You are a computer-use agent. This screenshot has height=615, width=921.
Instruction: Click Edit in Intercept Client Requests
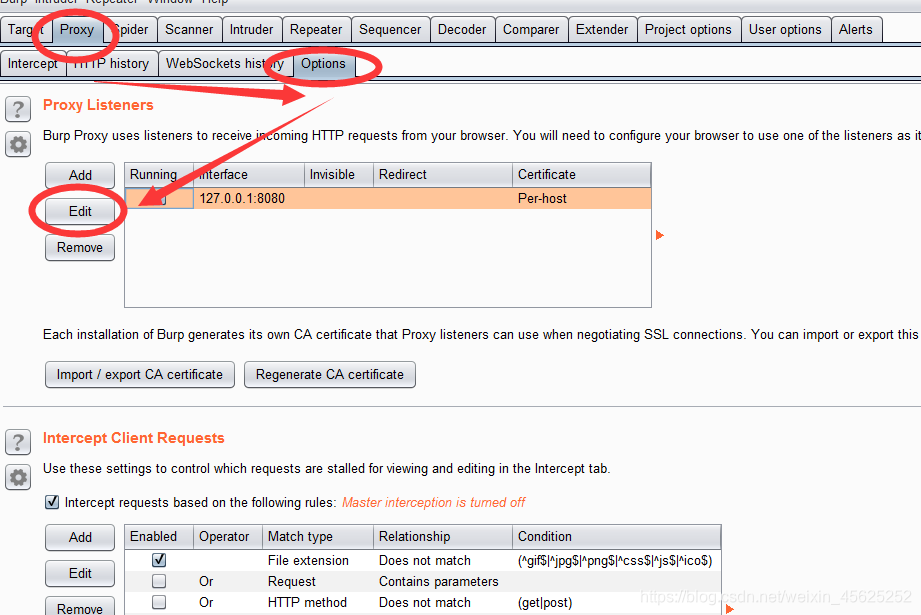coord(80,573)
